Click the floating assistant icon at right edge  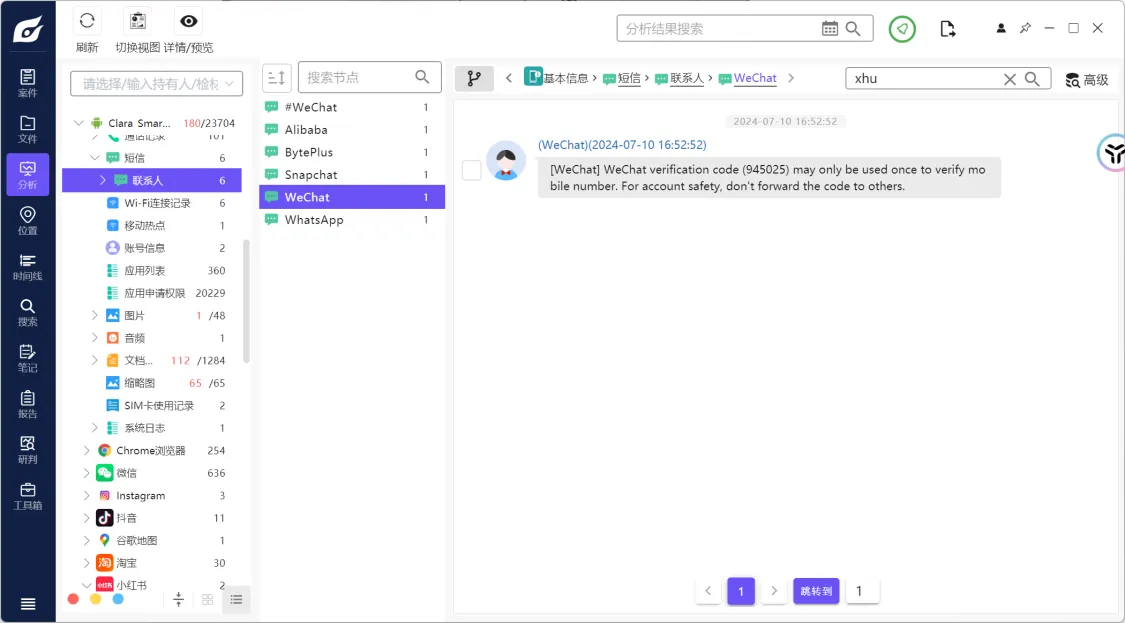tap(1111, 152)
